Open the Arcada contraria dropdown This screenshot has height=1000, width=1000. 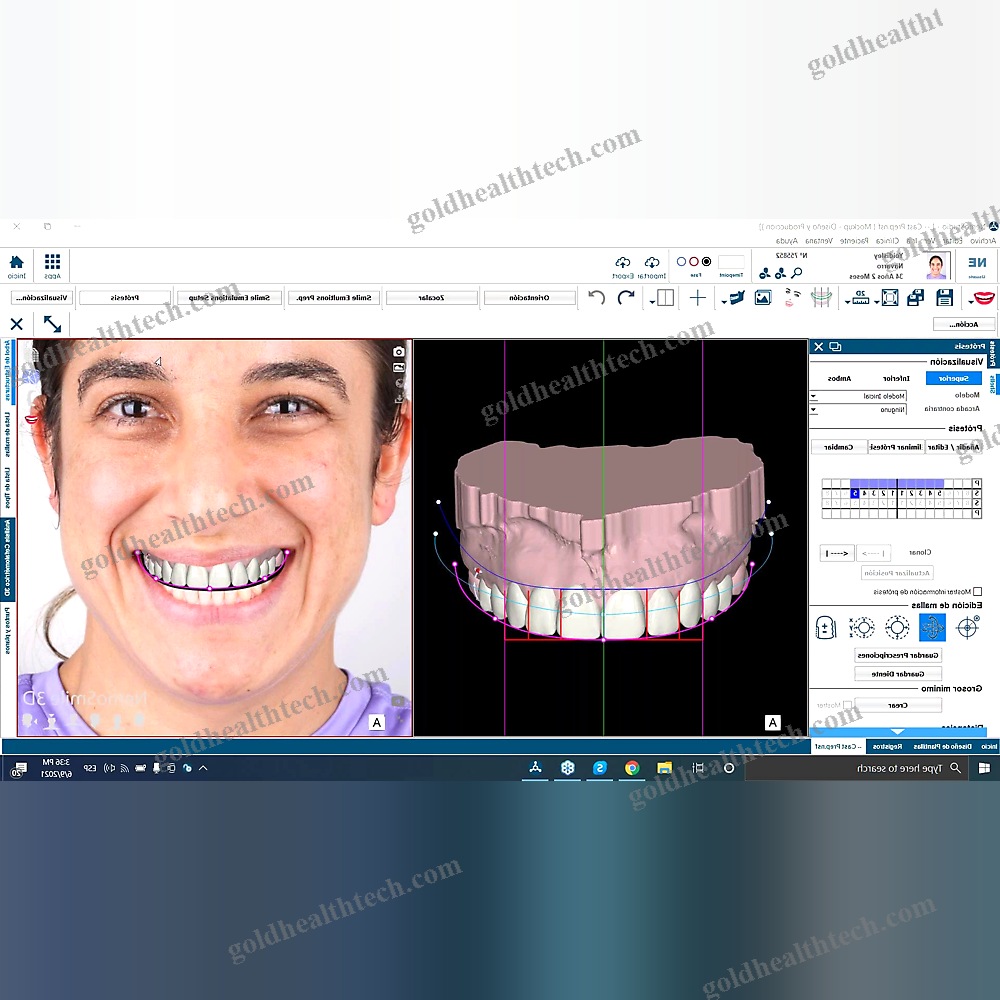tap(858, 409)
